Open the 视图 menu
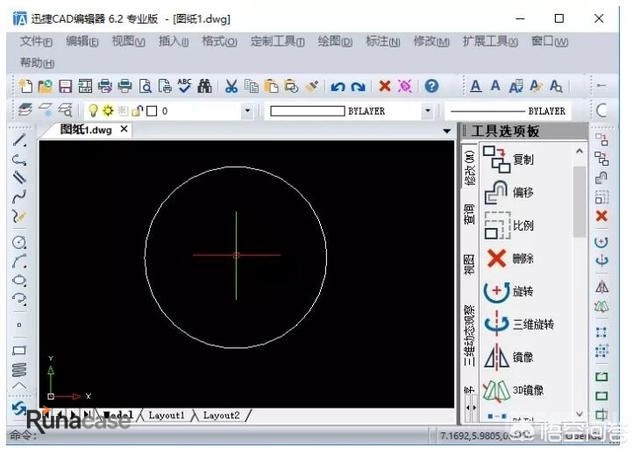Screen dimensions: 640x455 point(128,41)
